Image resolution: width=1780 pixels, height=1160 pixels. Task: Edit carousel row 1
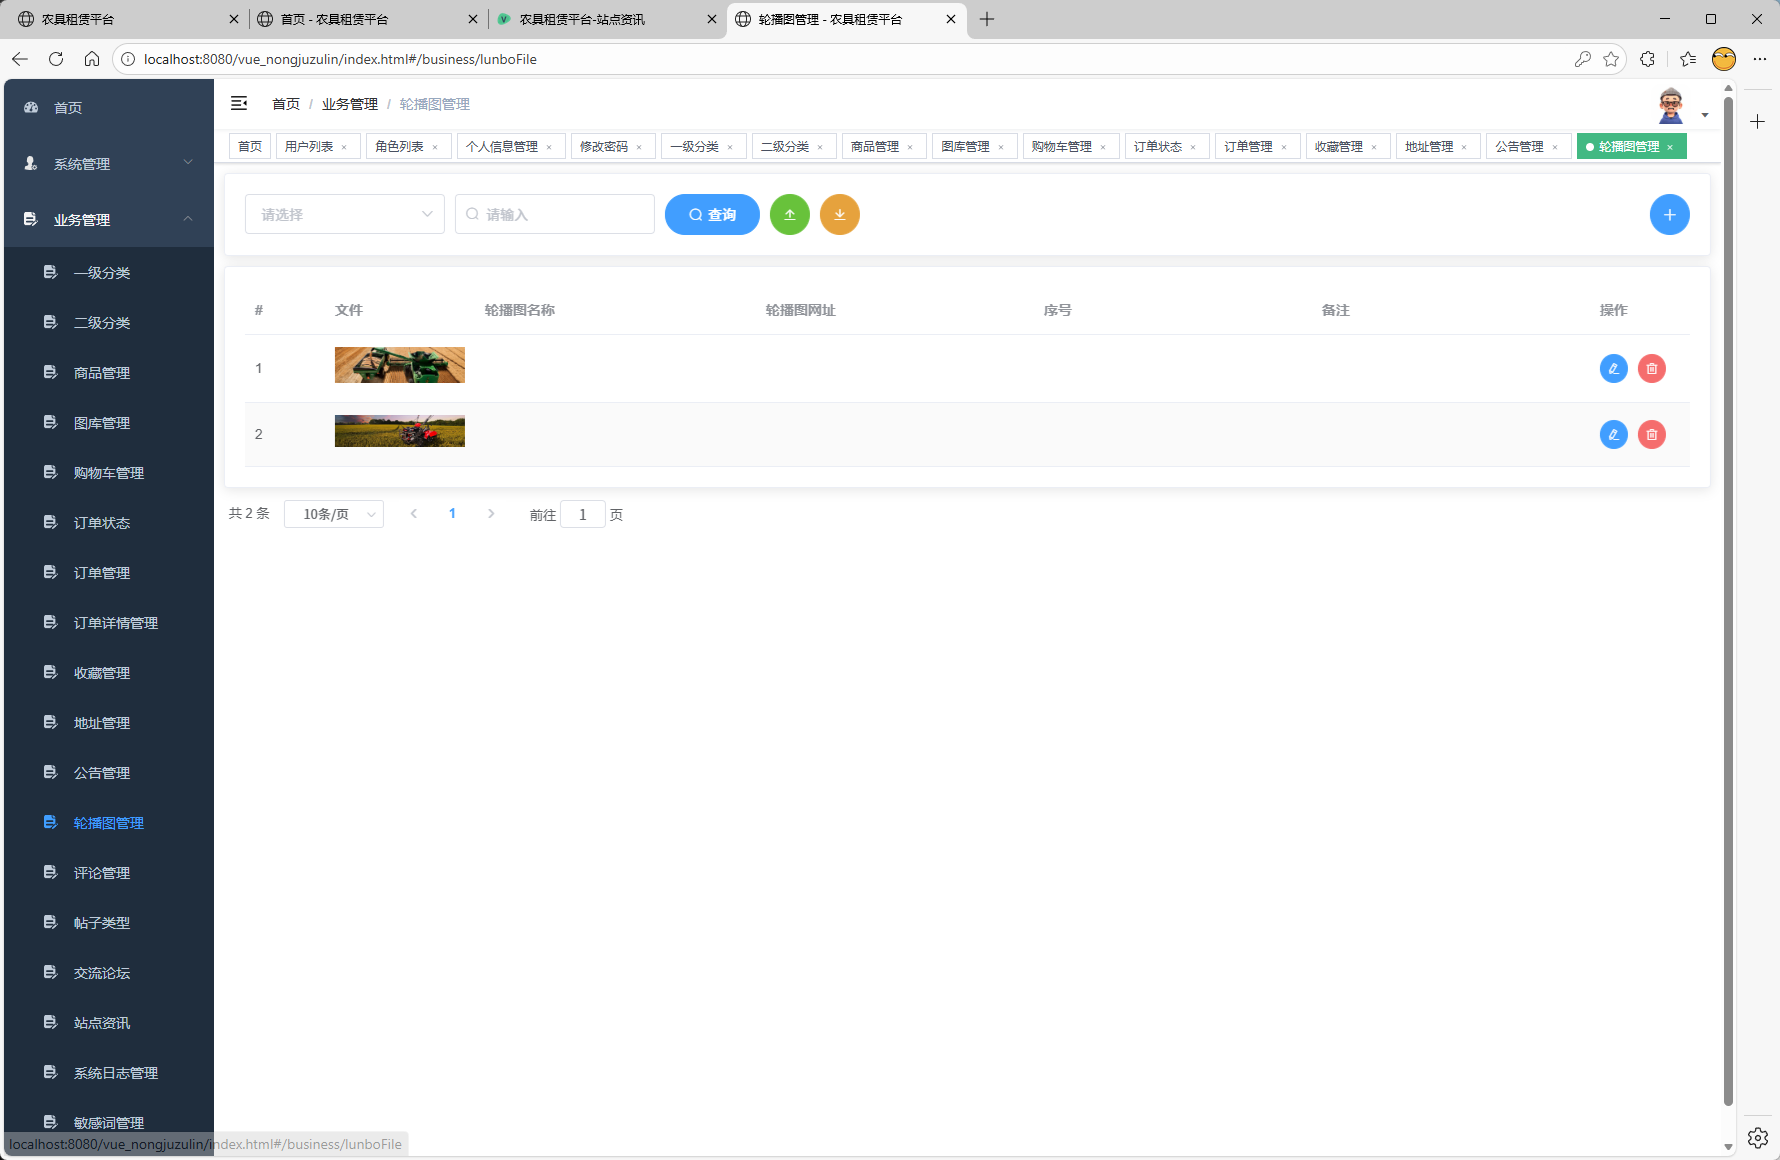click(x=1614, y=369)
